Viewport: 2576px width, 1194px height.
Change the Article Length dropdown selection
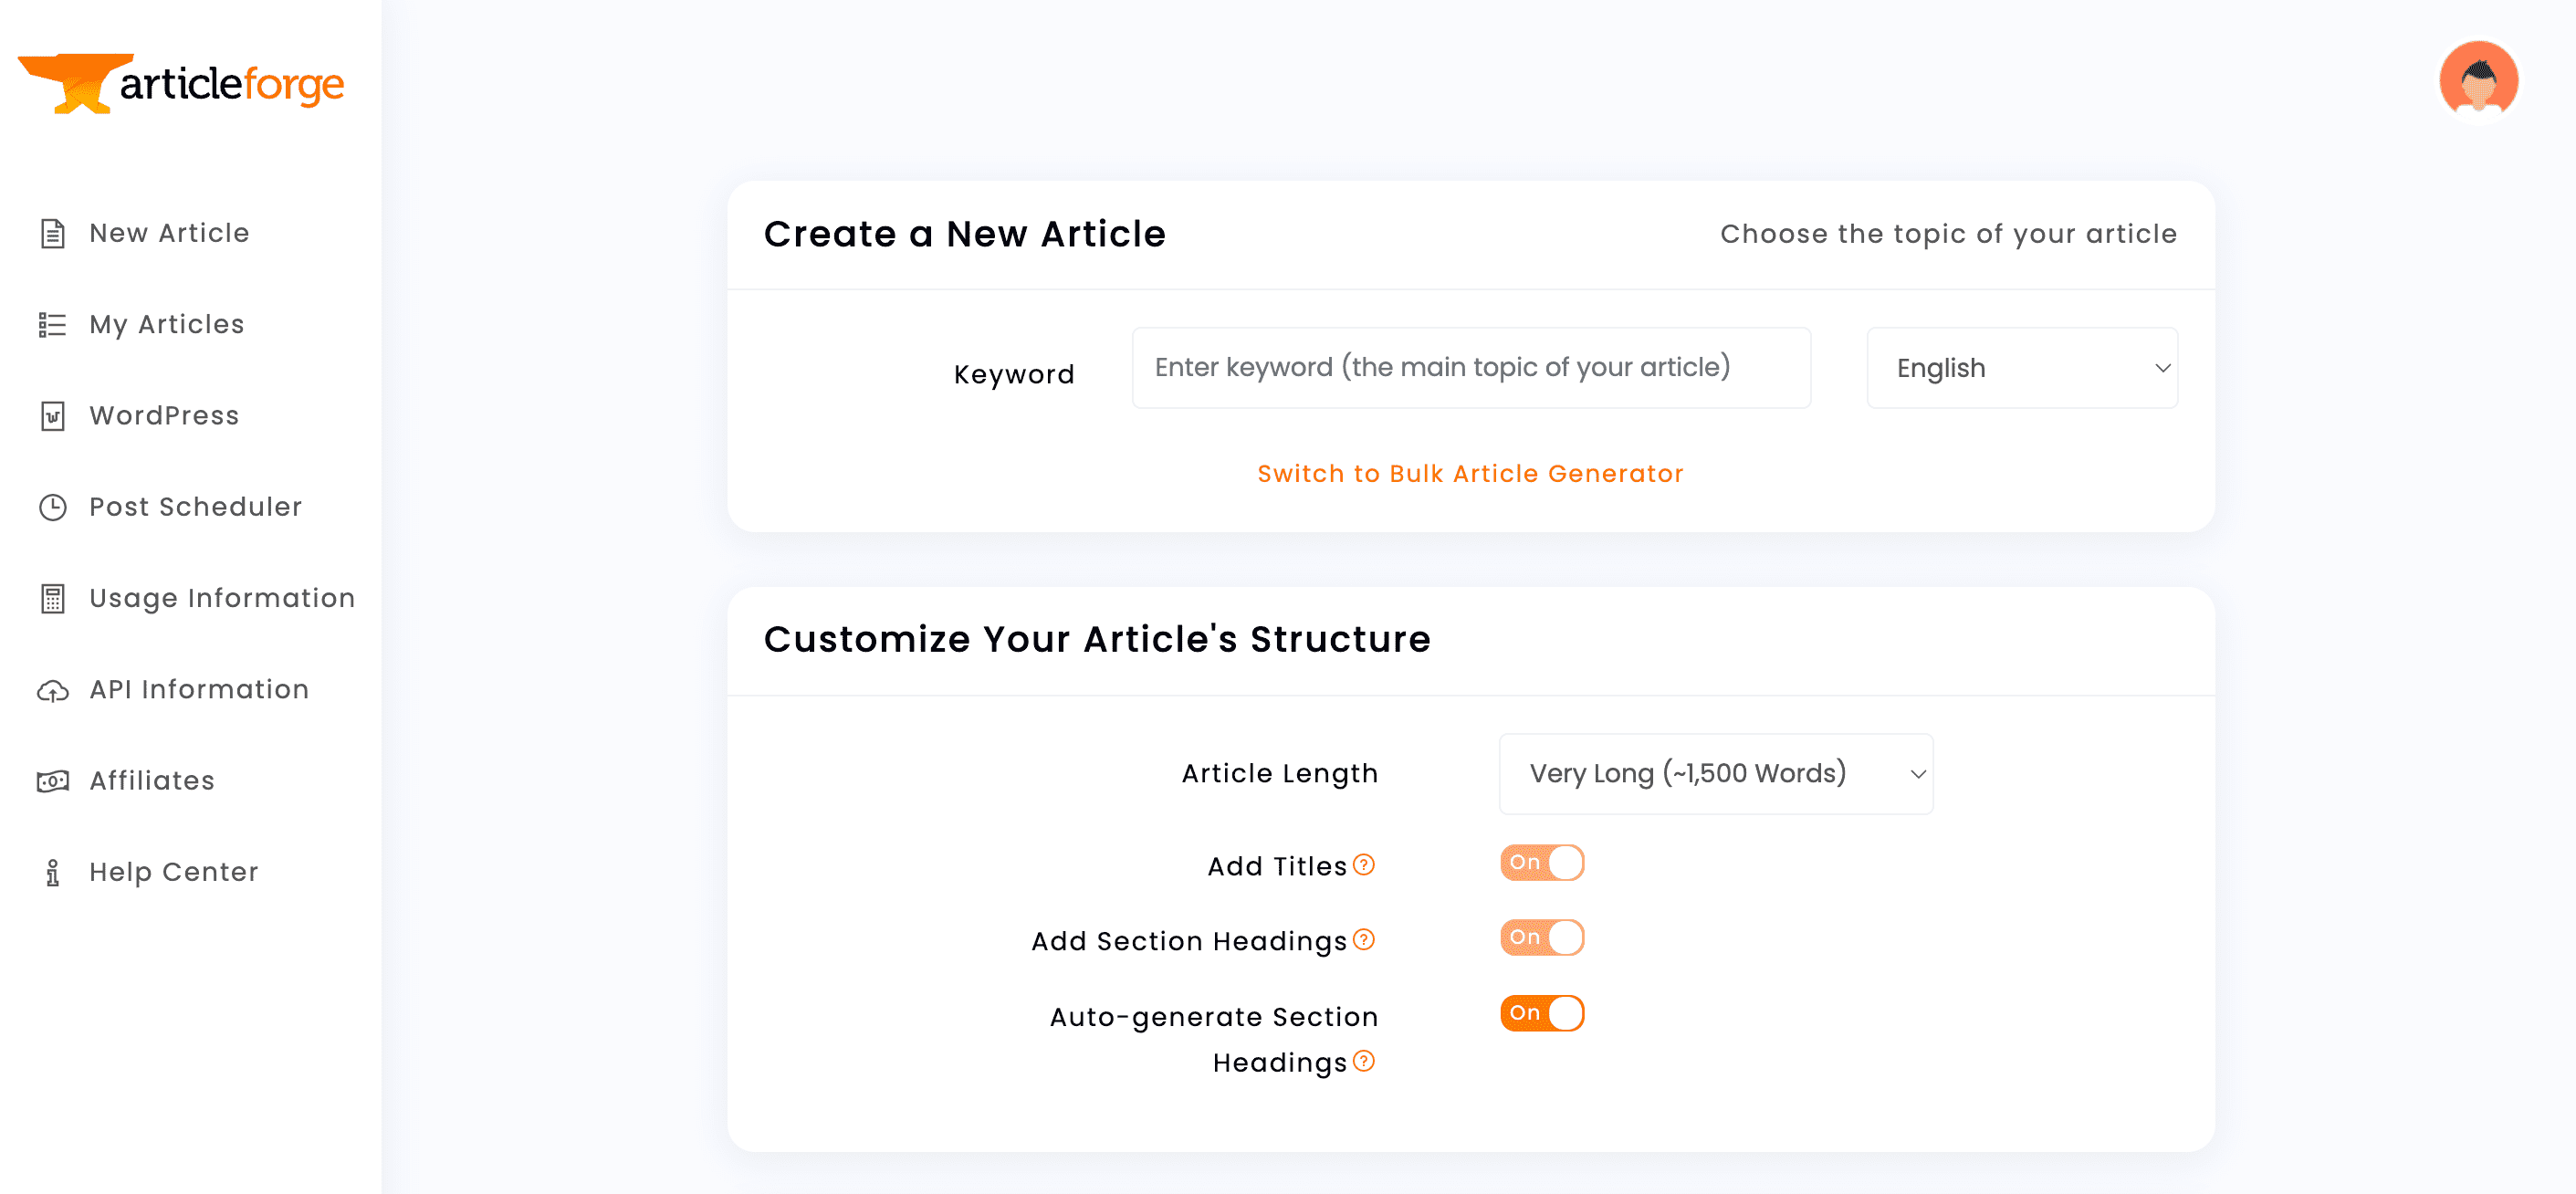click(1715, 773)
